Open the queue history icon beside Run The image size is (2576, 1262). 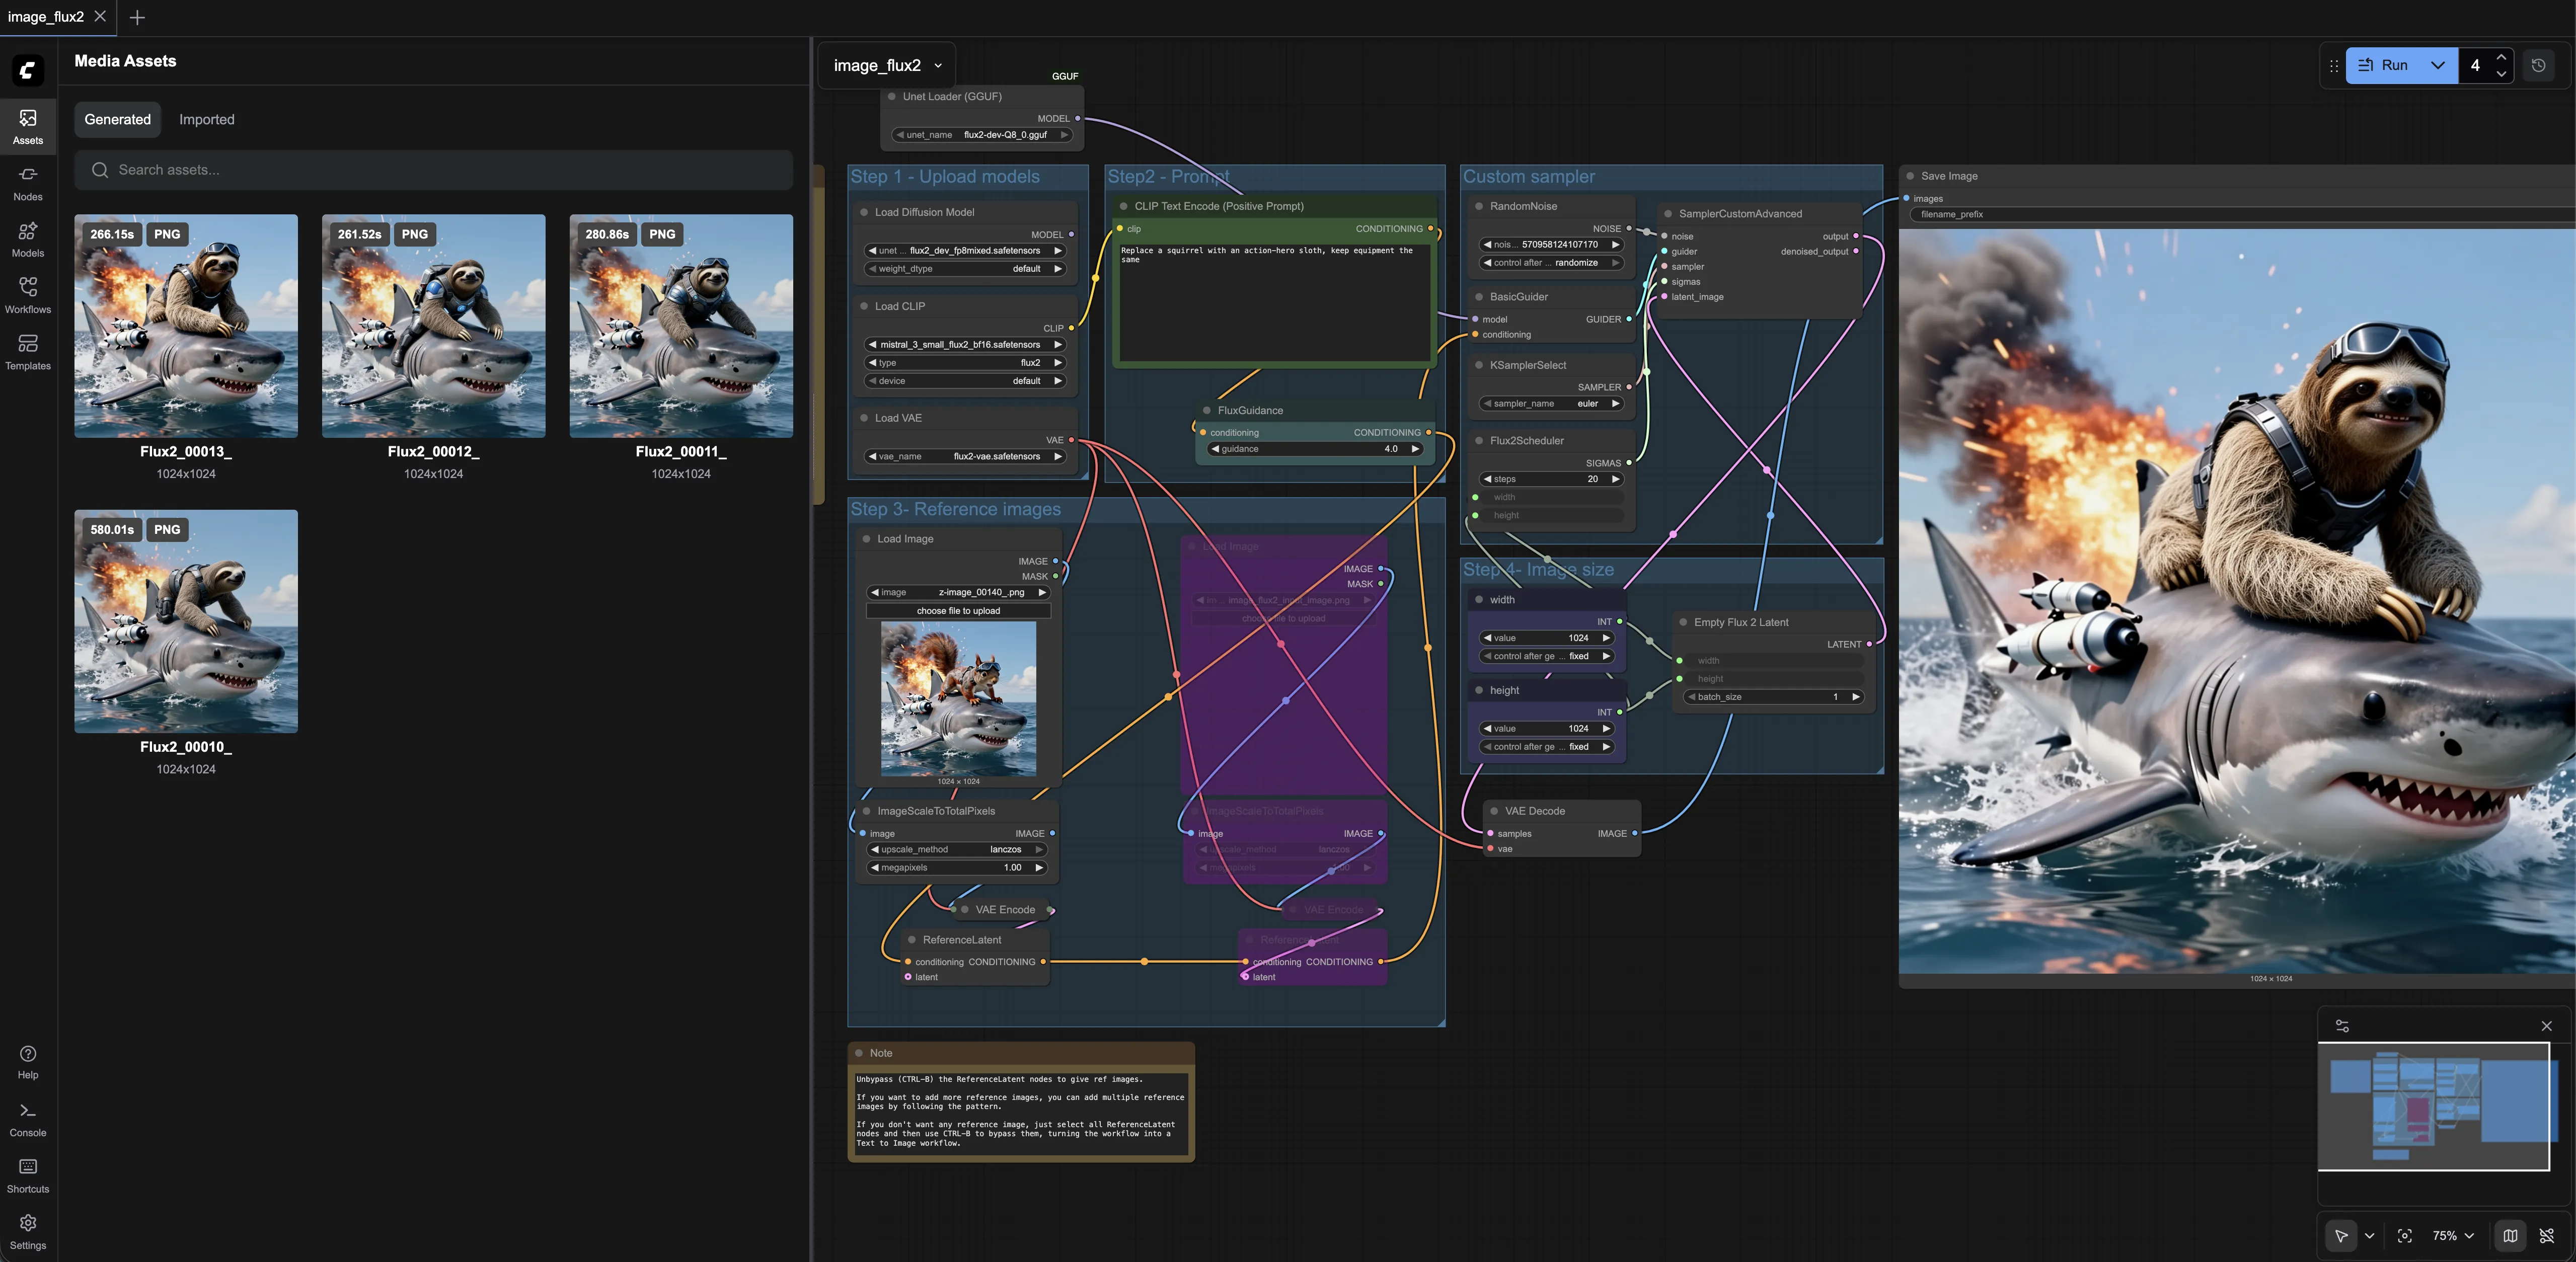click(x=2538, y=65)
